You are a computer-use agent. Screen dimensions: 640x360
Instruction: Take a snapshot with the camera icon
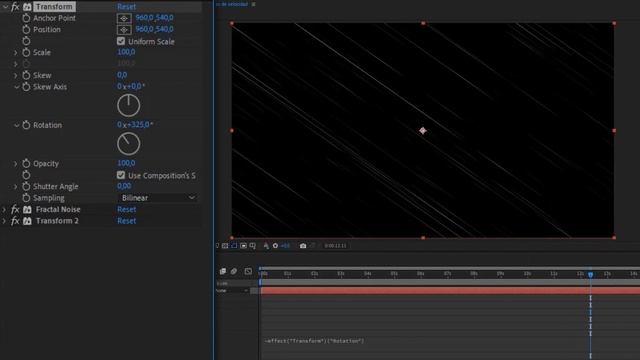(x=303, y=246)
